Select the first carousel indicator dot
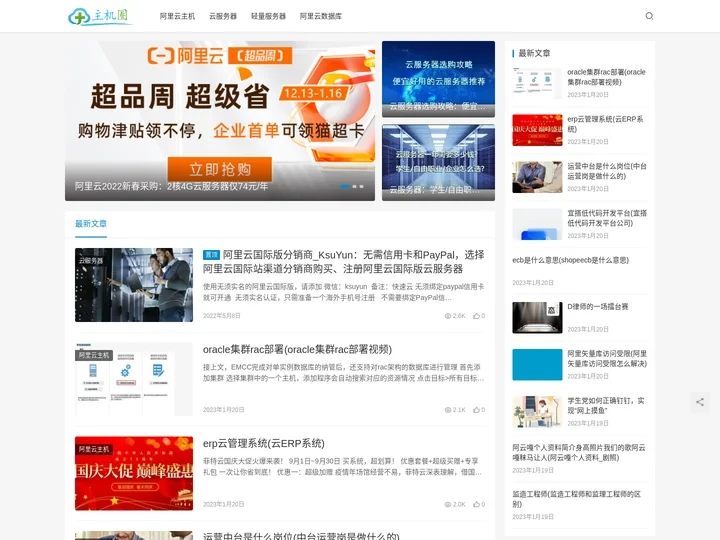Screen dimensions: 720x540 click(345, 186)
